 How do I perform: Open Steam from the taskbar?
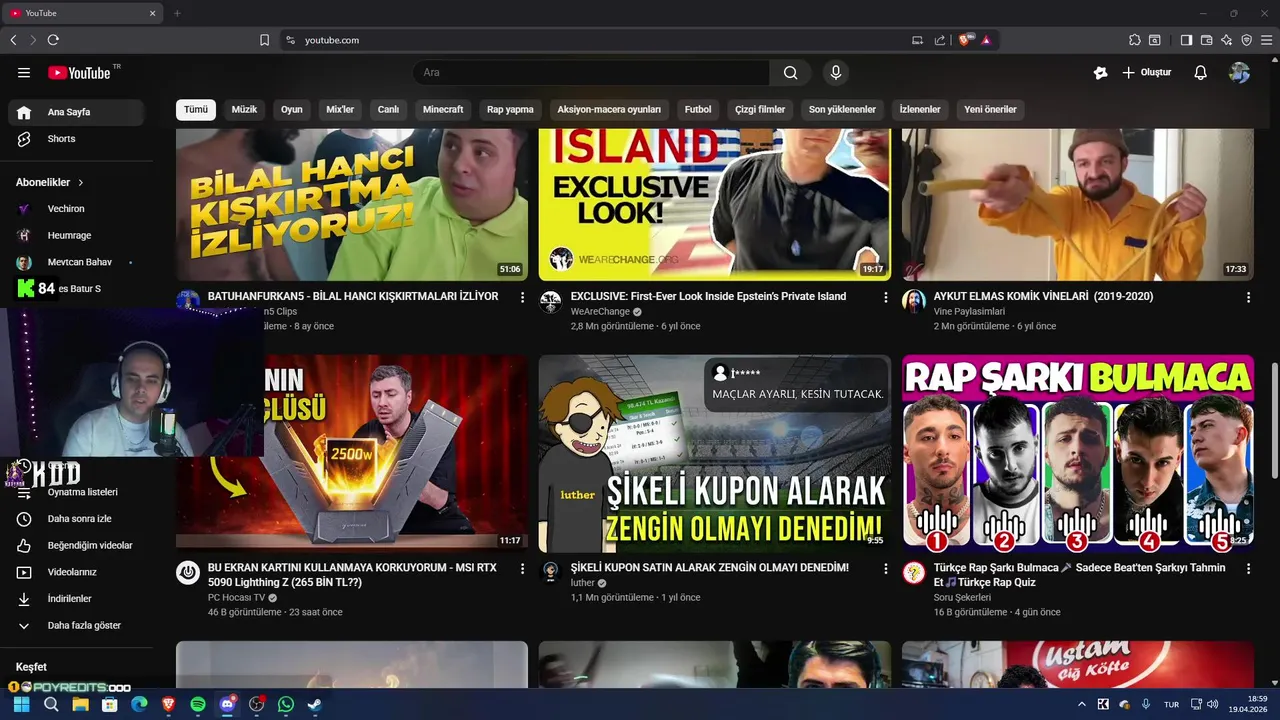314,704
